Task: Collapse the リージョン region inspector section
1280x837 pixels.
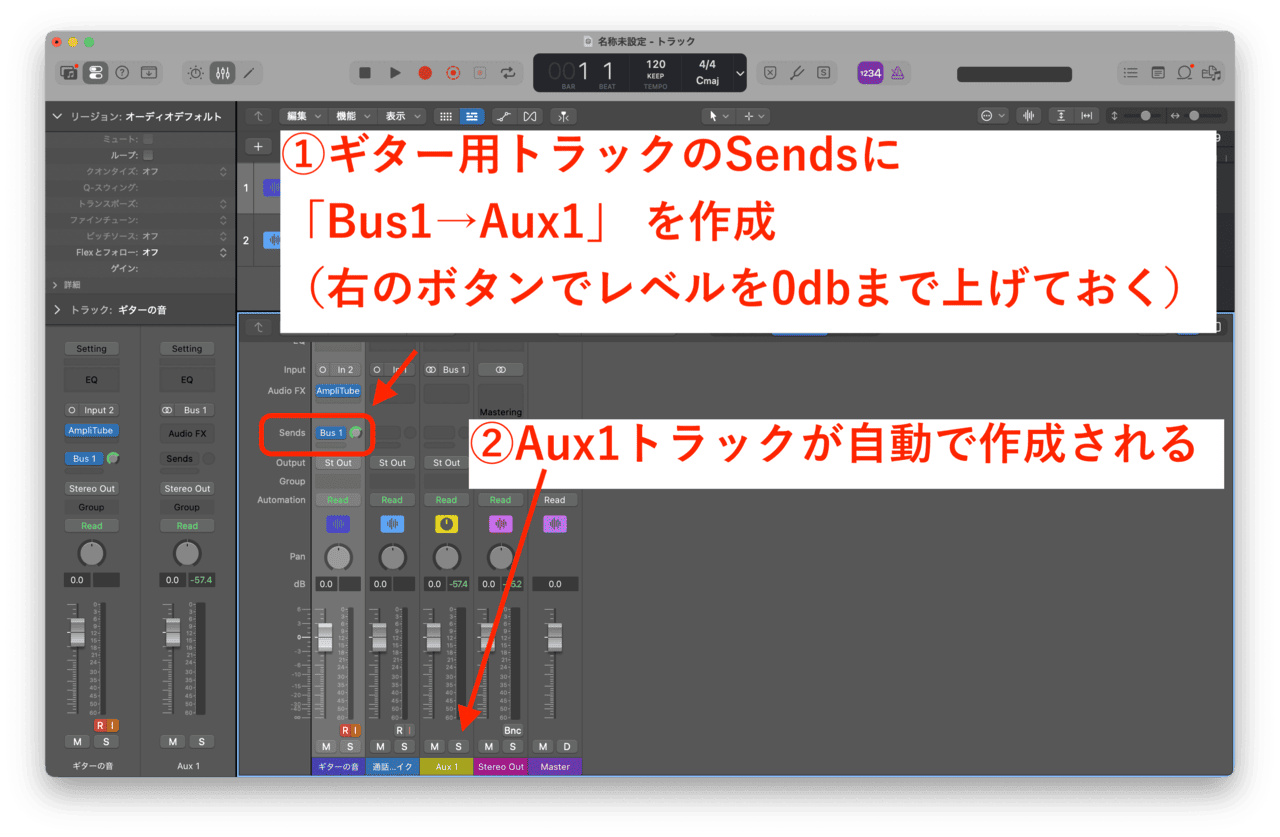Action: coord(57,117)
